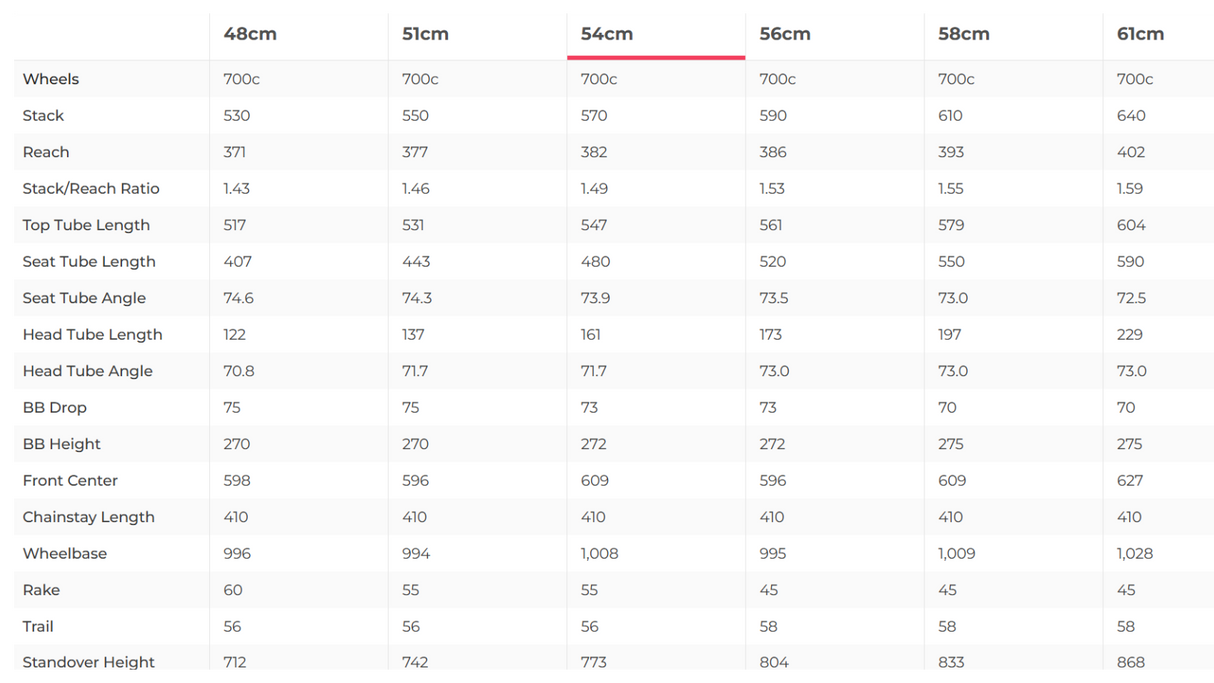Select the 51cm size column header
This screenshot has height=683, width=1214.
point(425,34)
